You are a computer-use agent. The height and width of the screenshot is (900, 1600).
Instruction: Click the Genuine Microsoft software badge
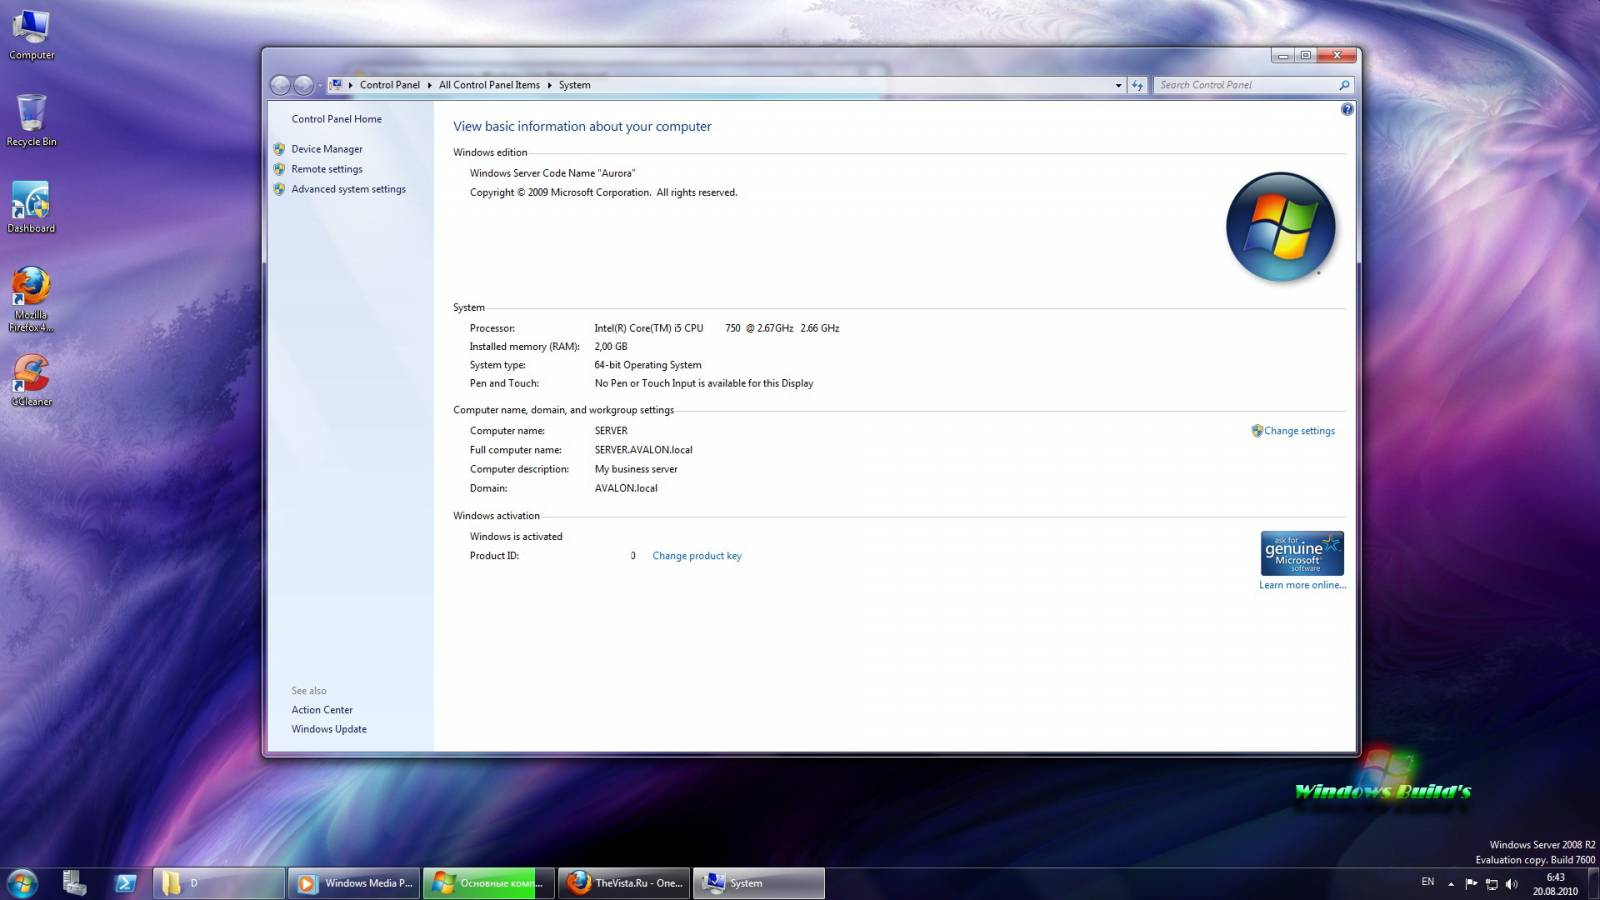[1302, 553]
